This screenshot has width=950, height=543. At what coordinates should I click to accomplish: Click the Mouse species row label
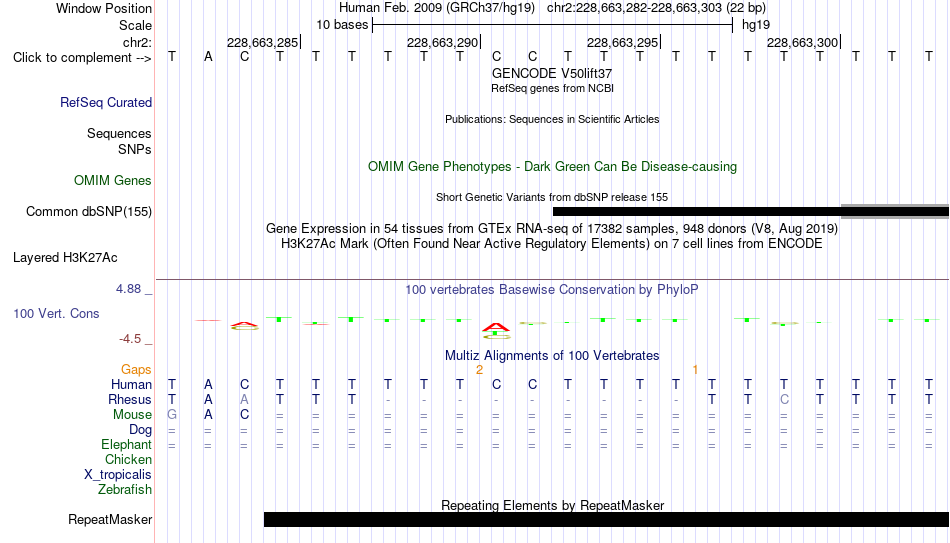coord(132,415)
